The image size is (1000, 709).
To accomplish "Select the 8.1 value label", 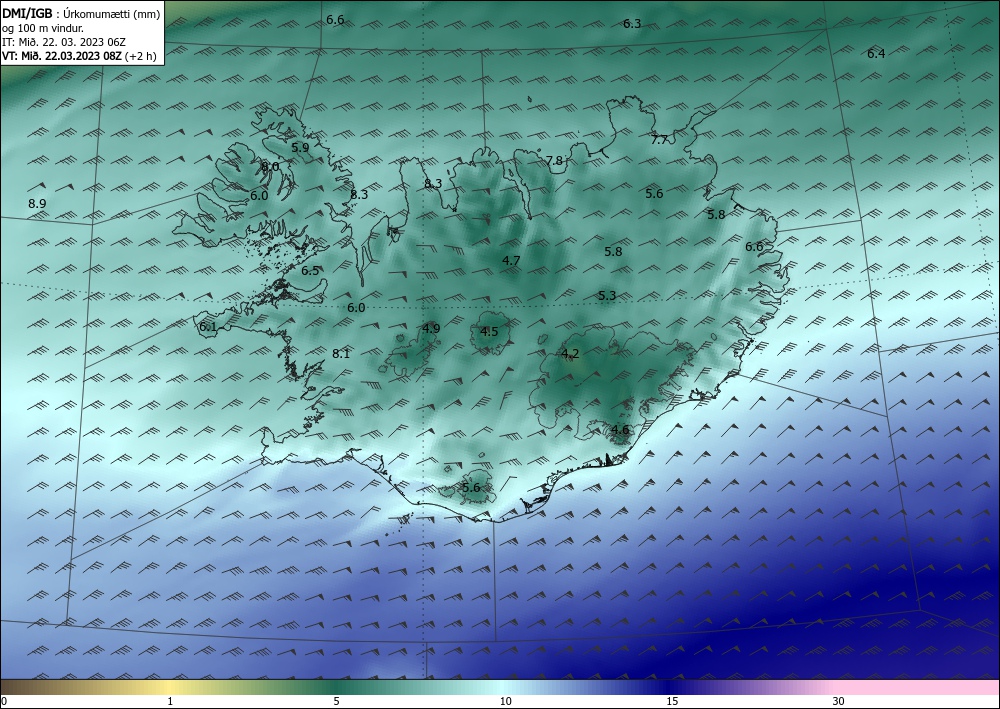I will 341,354.
